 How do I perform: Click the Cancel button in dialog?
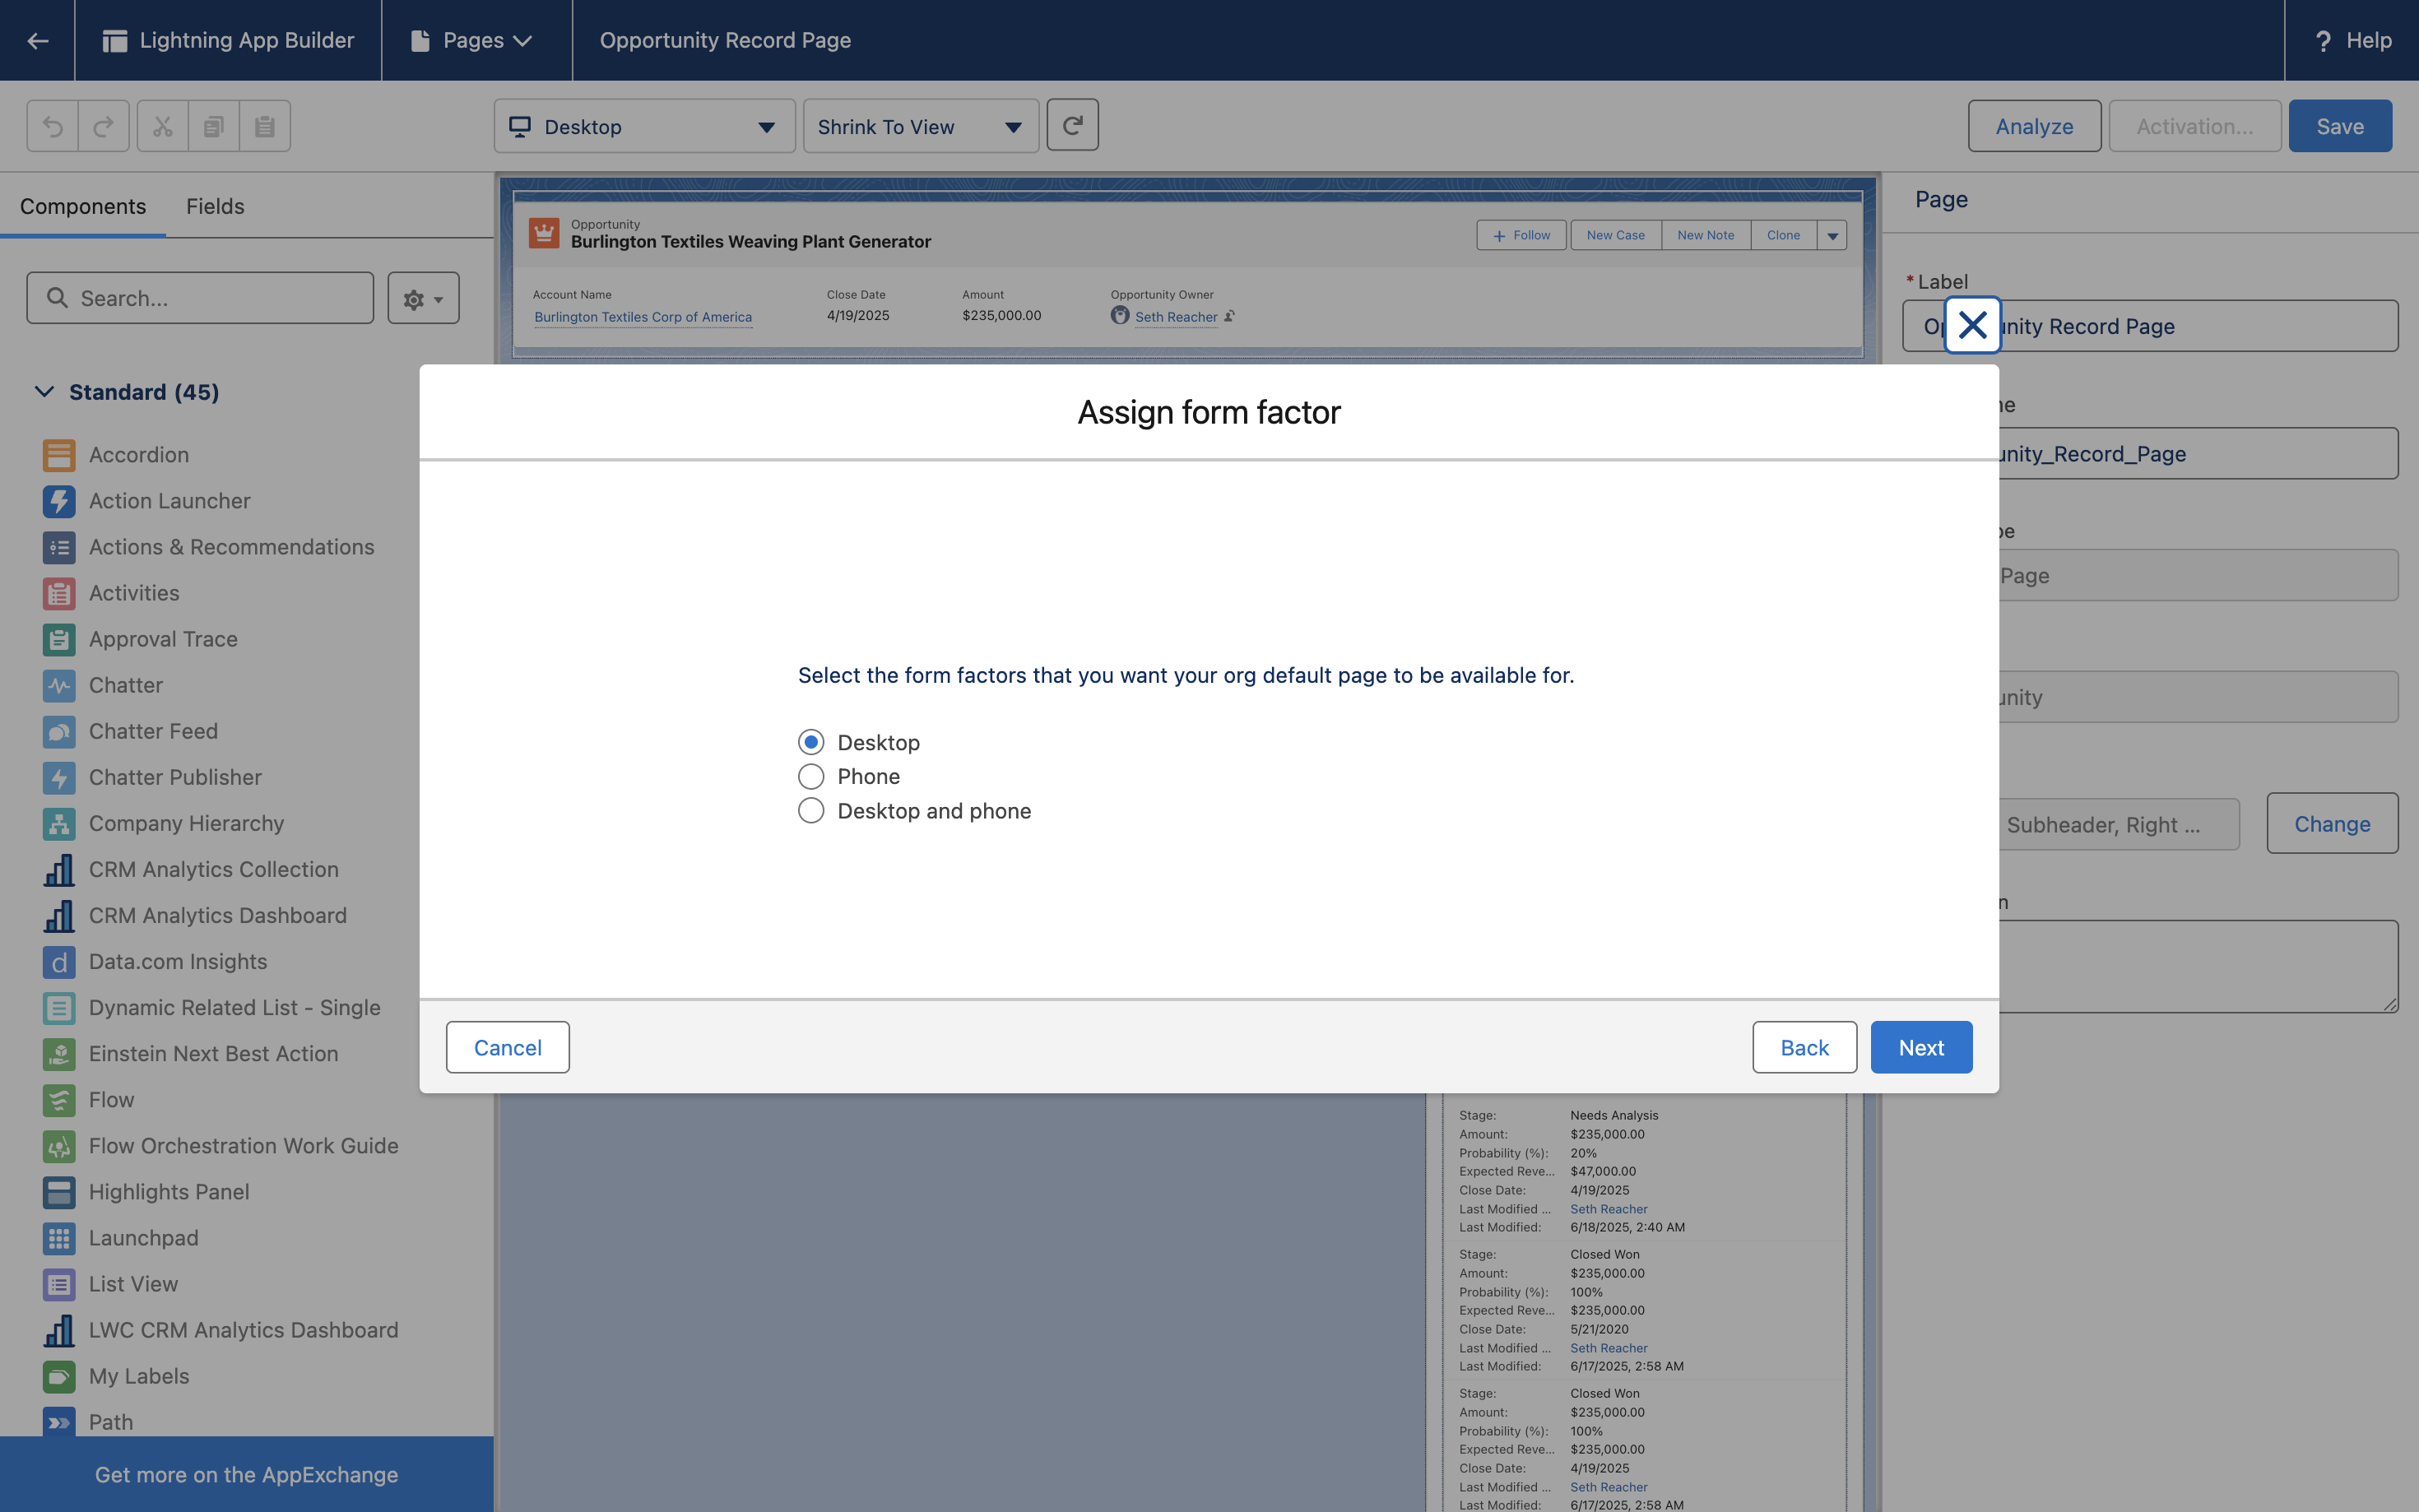[x=507, y=1047]
